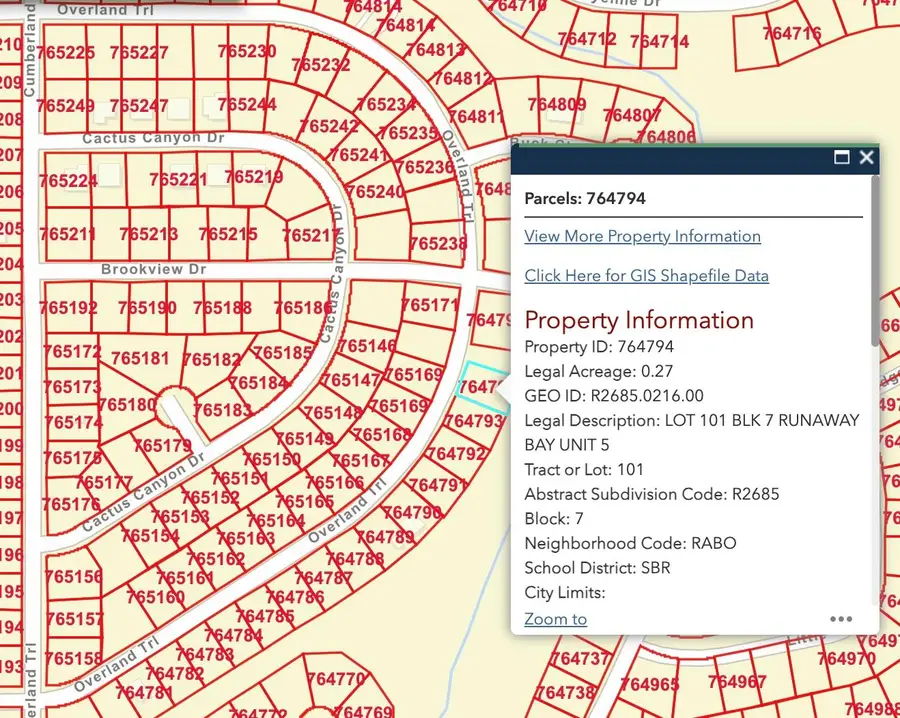Select parcel 764716 in the top right
This screenshot has width=900, height=718.
[x=790, y=34]
